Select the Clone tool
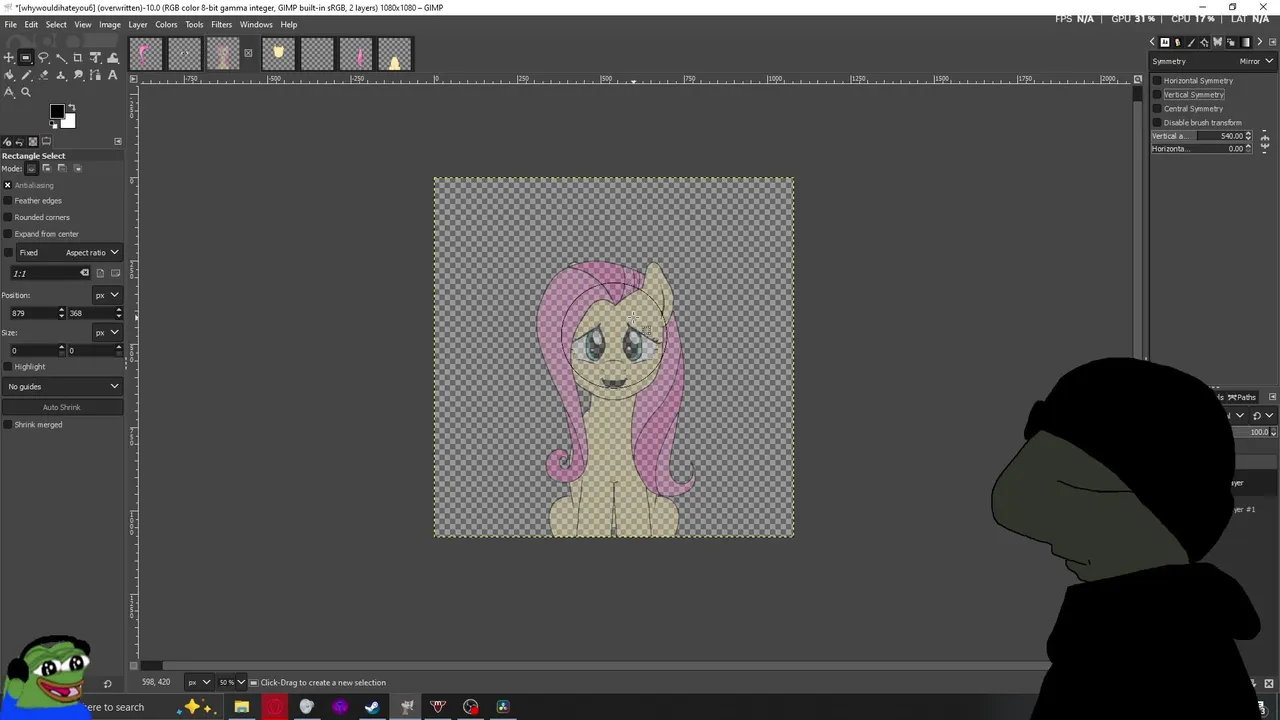This screenshot has width=1280, height=720. click(61, 75)
